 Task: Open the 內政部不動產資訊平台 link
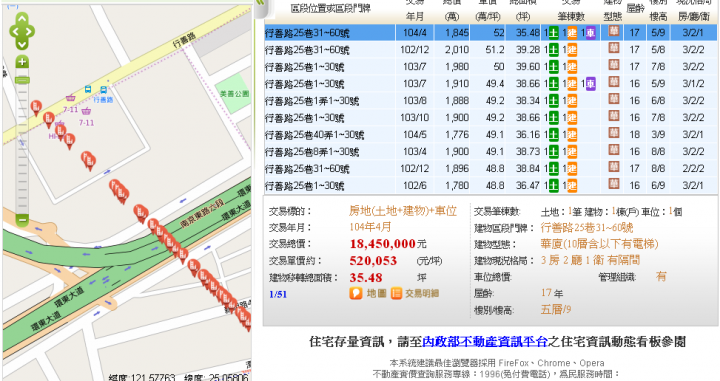click(484, 342)
